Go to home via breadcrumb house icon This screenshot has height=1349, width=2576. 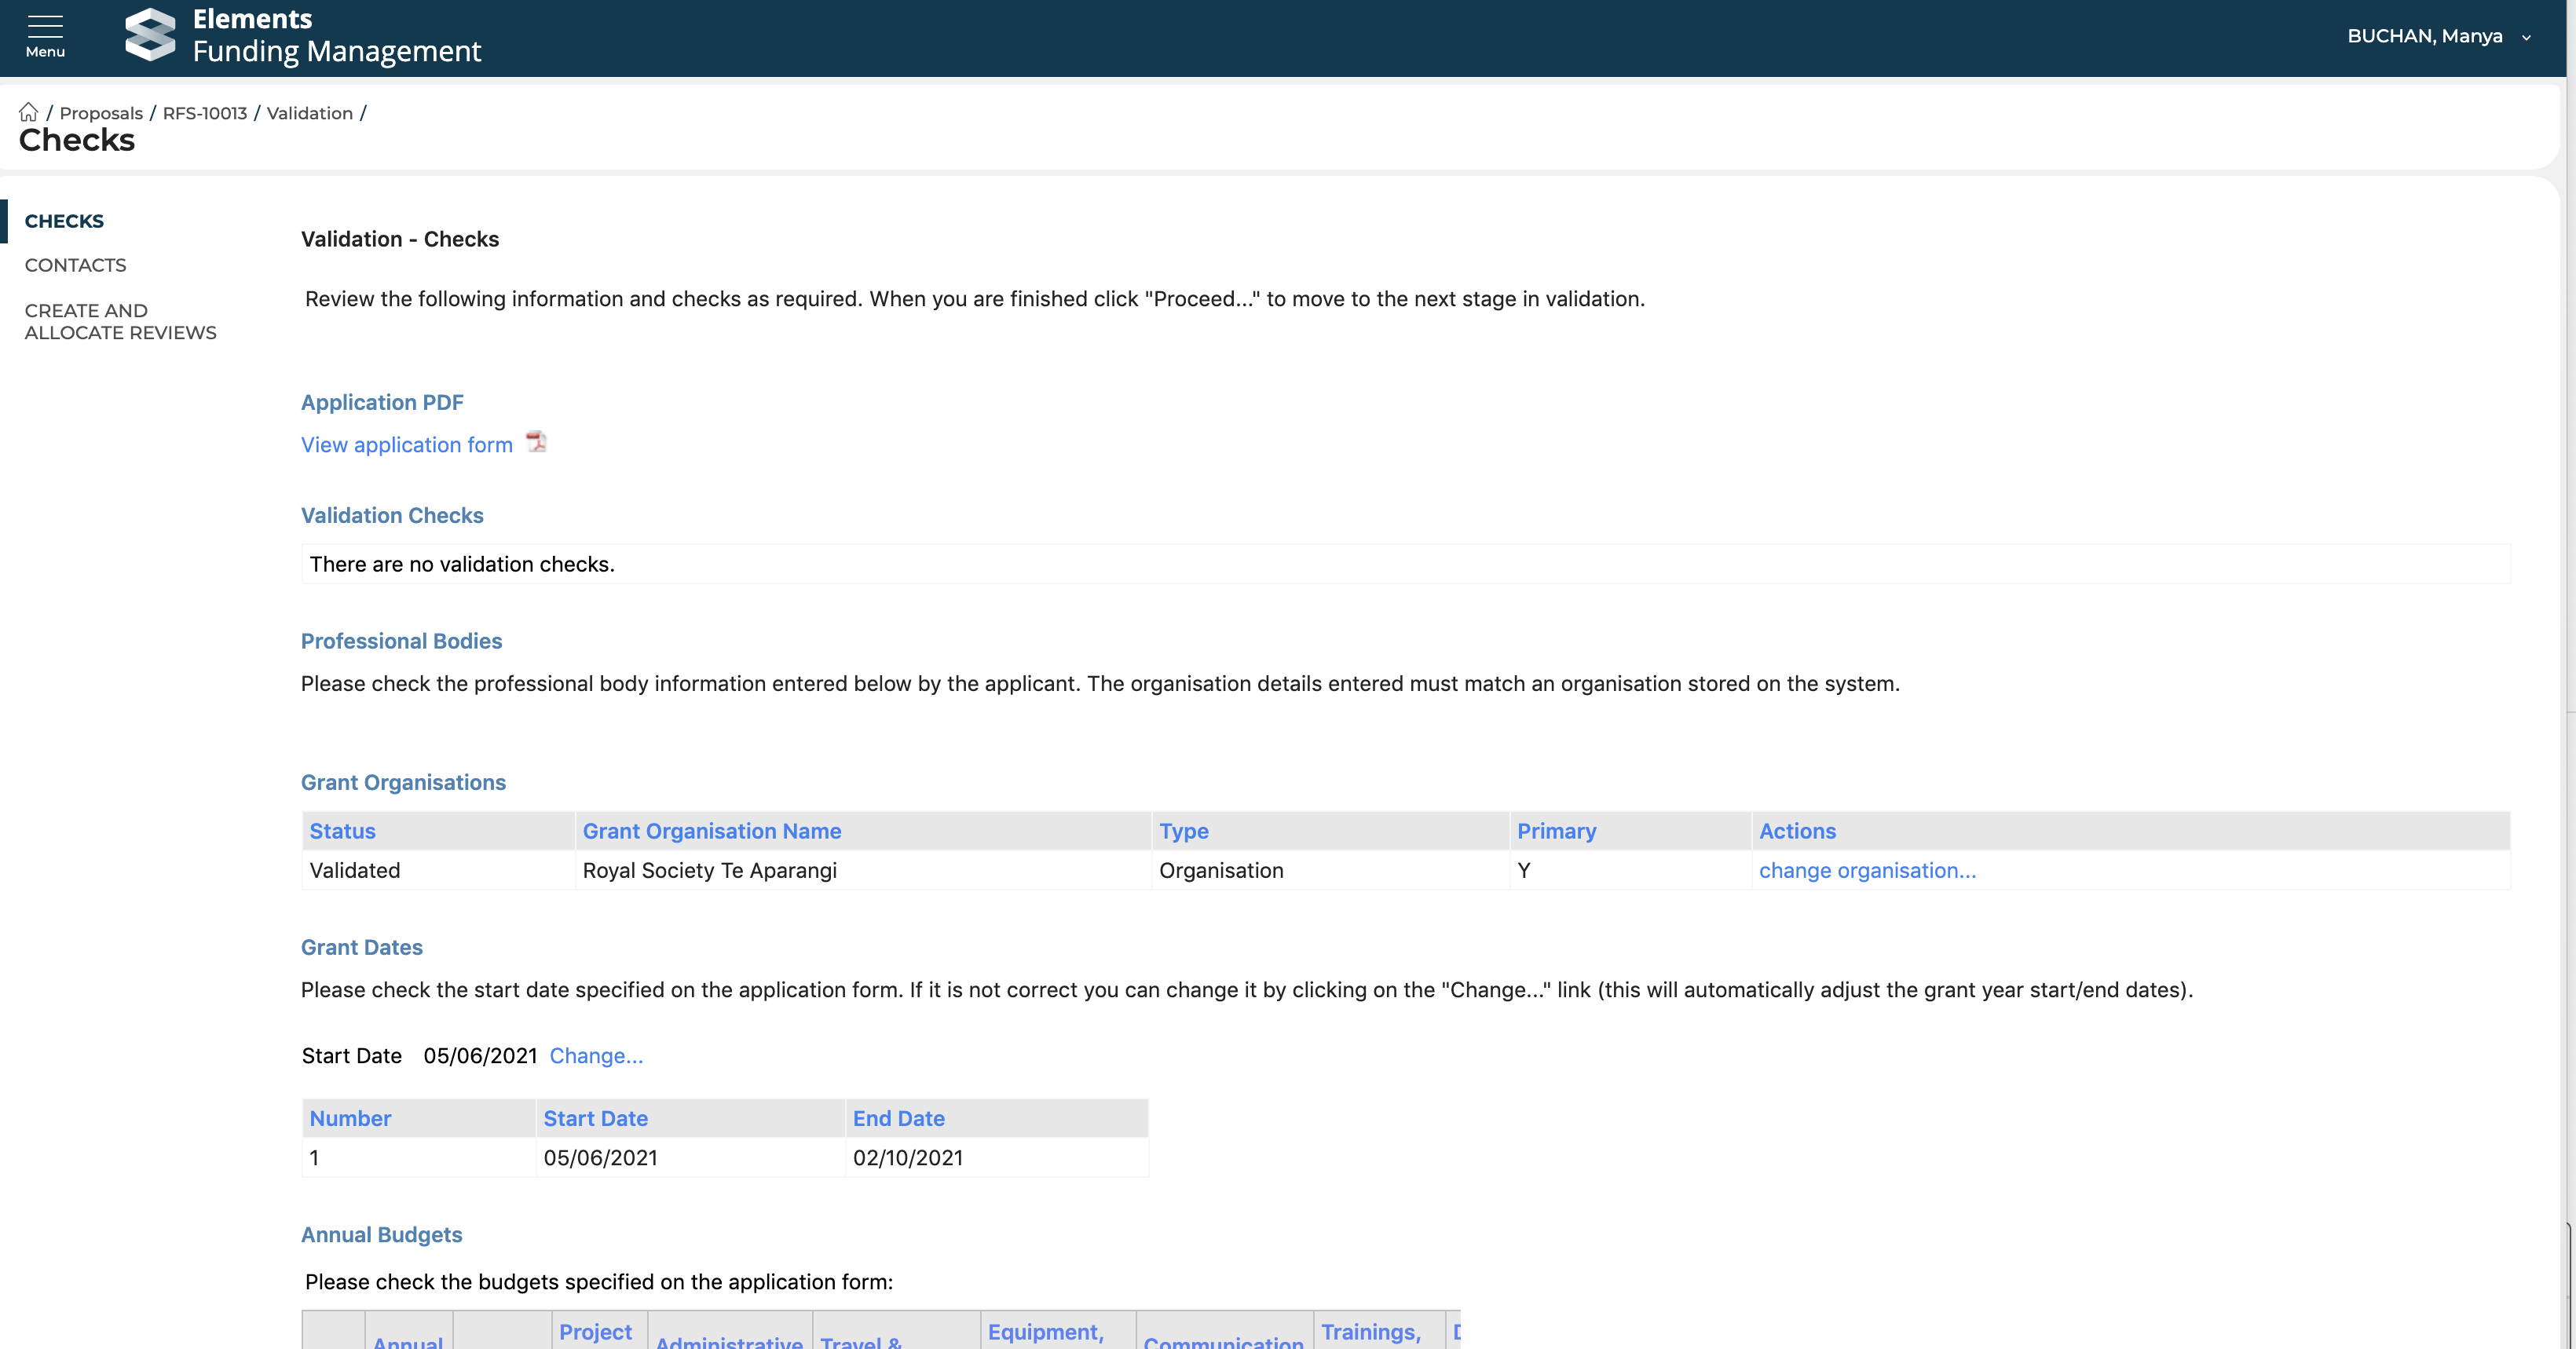tap(28, 112)
